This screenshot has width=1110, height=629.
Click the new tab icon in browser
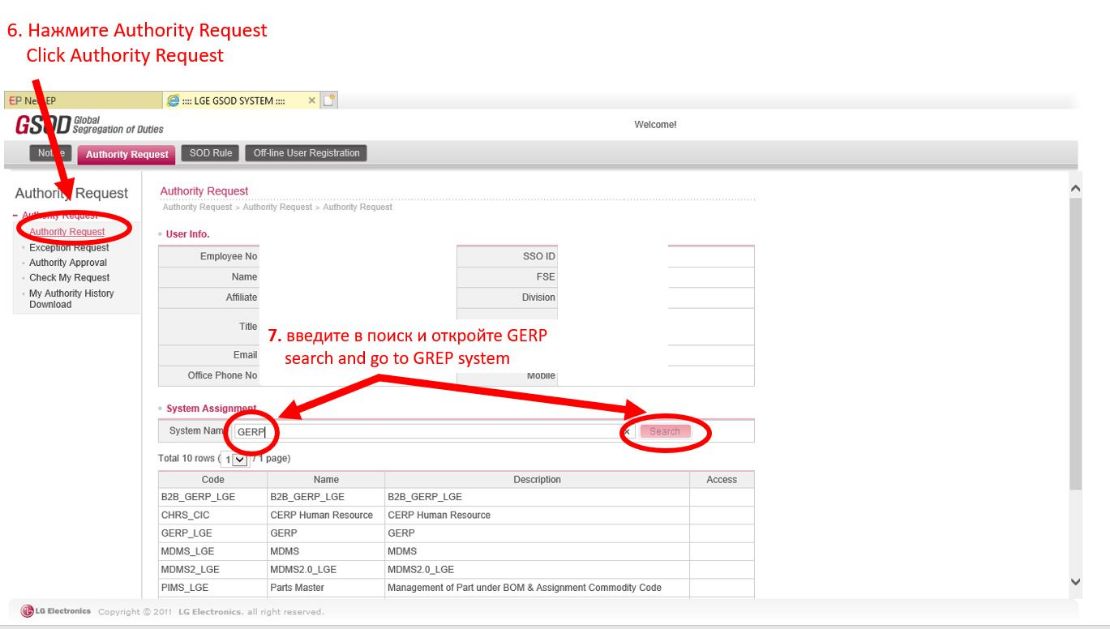coord(329,100)
